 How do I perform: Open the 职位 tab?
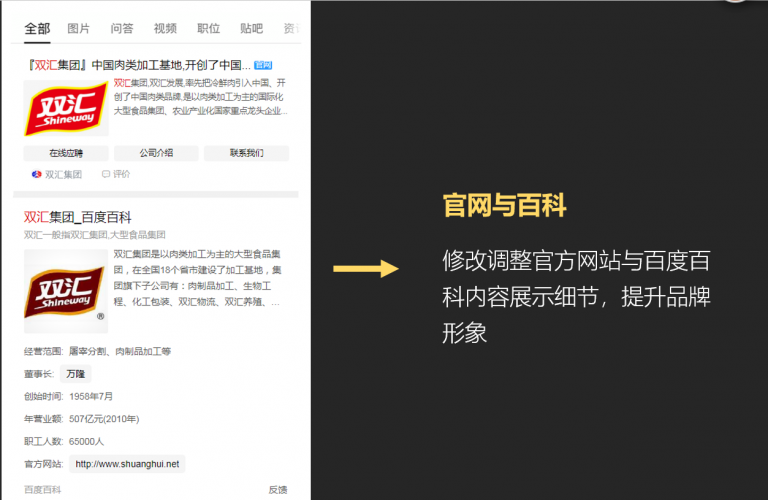(208, 28)
